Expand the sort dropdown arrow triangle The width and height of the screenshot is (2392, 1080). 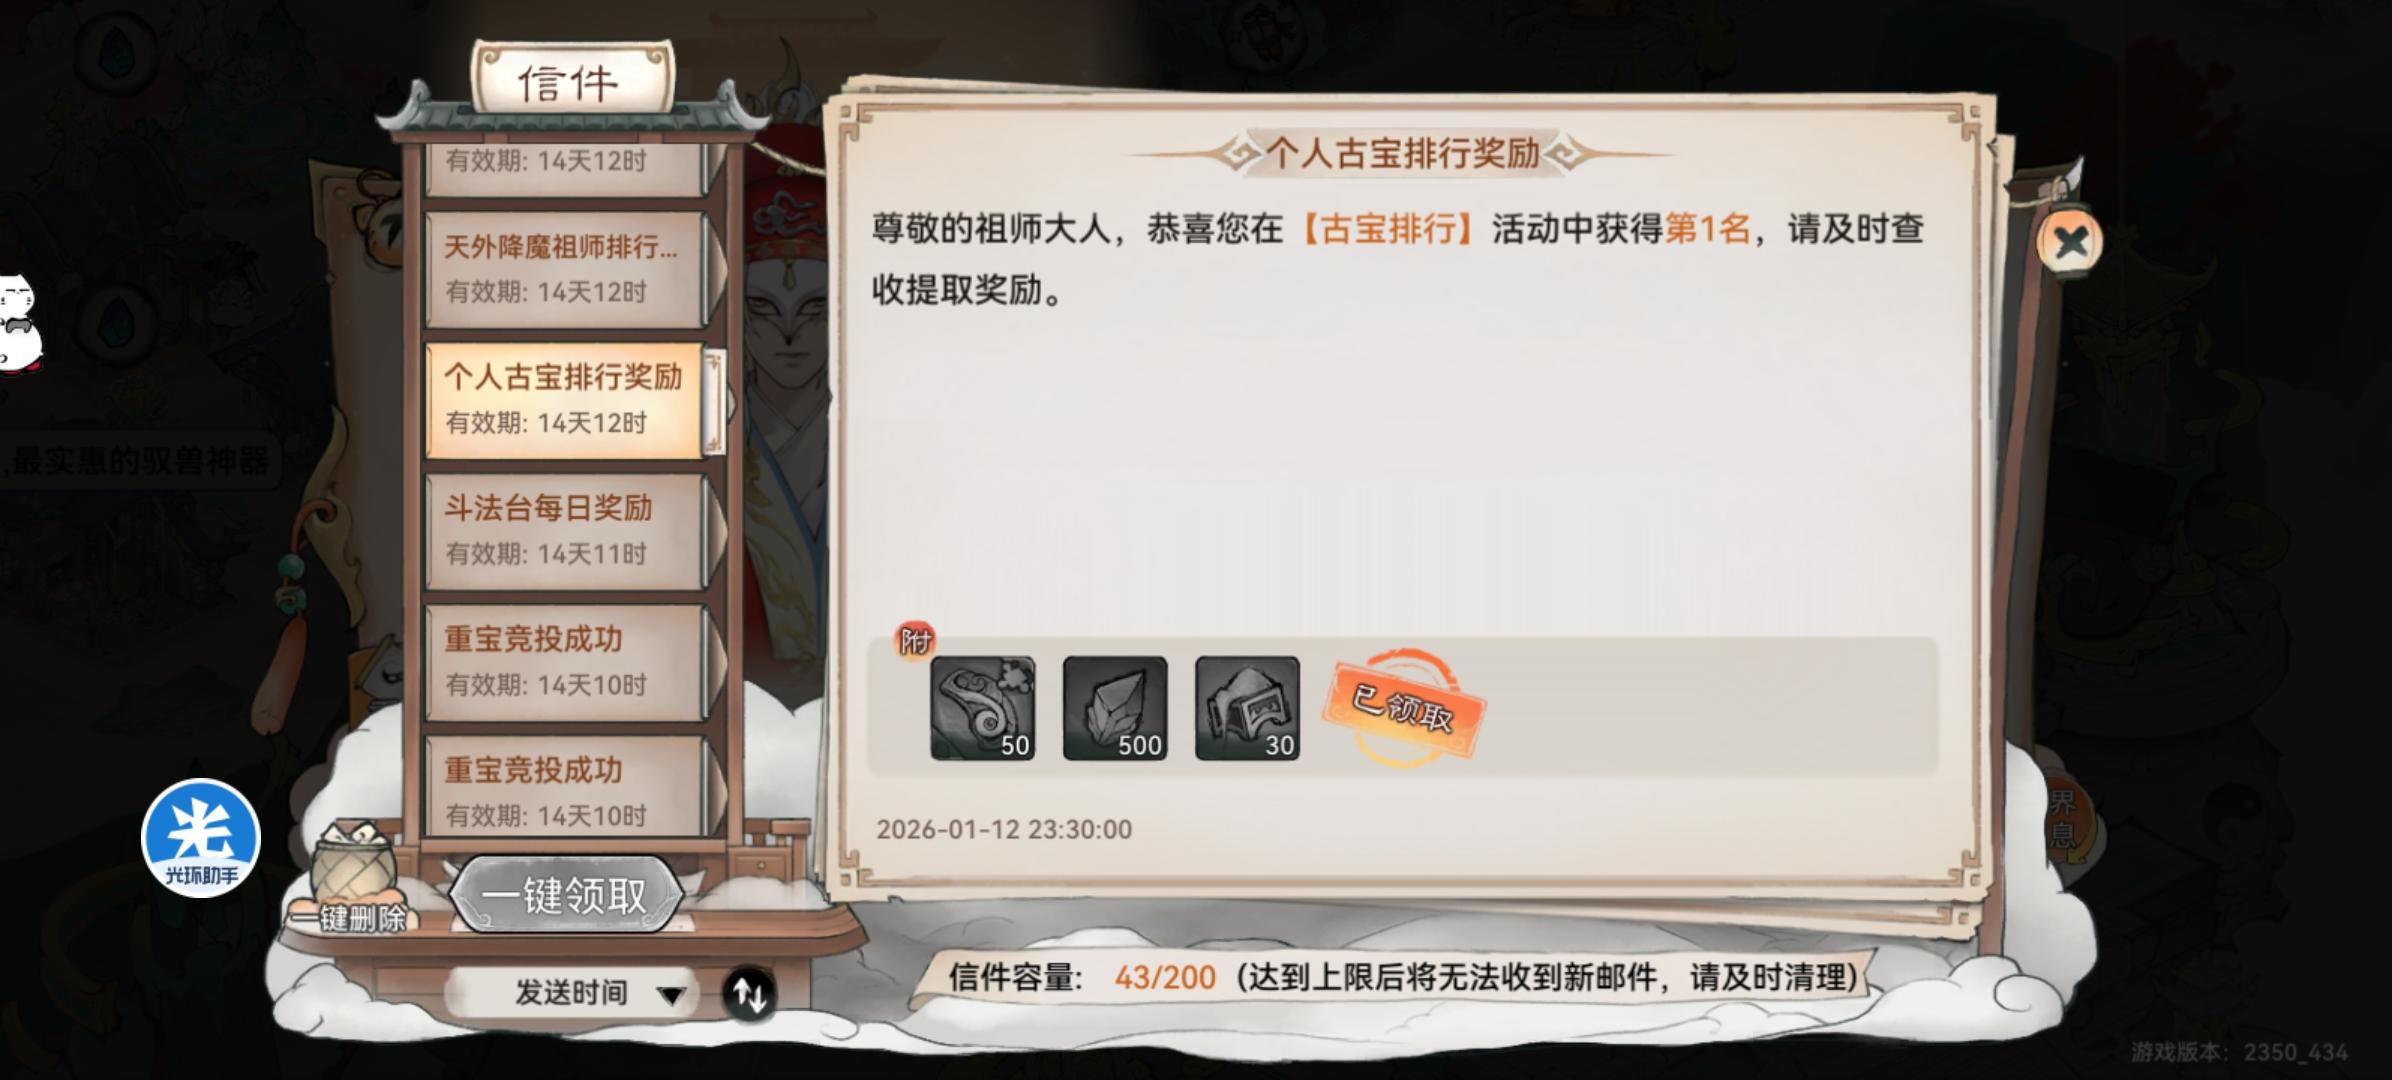pyautogui.click(x=671, y=995)
